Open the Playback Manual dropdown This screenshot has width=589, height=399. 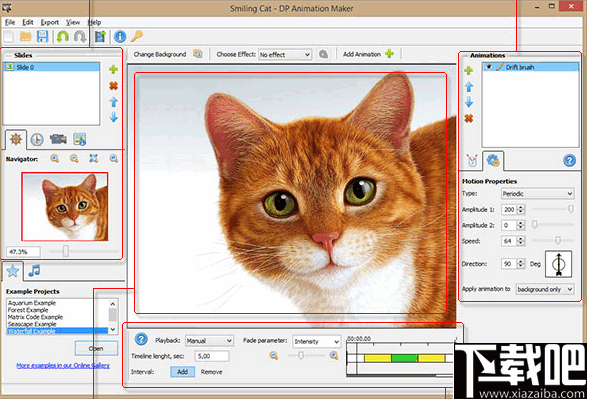coord(209,341)
